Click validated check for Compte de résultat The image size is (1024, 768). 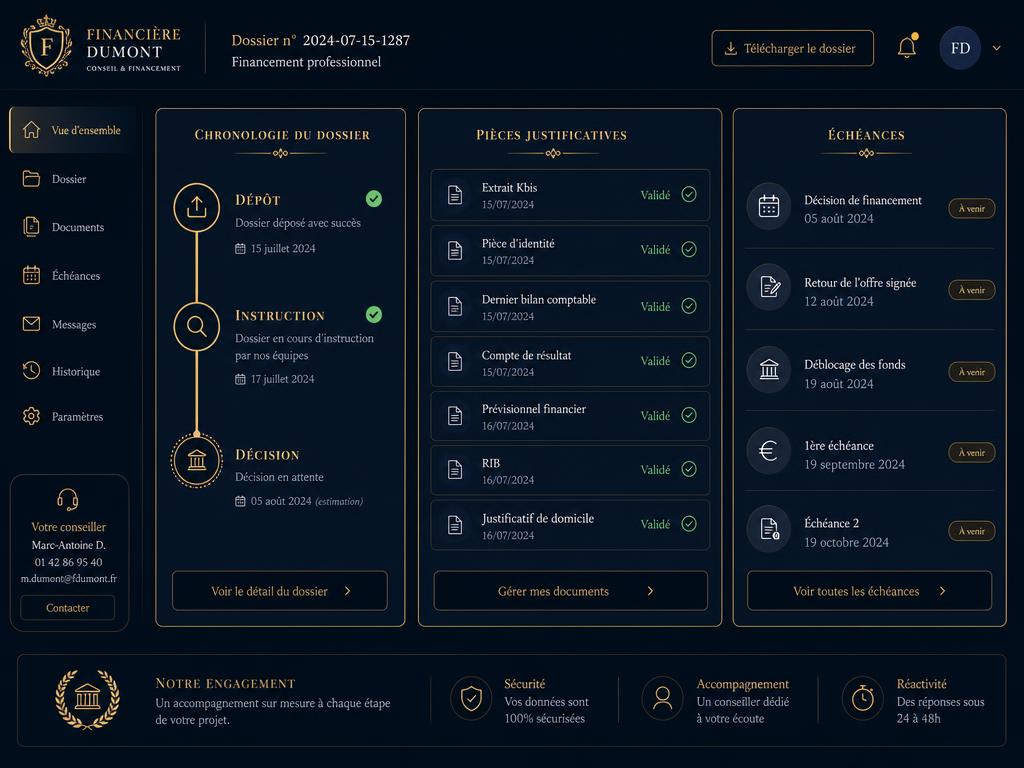point(689,360)
